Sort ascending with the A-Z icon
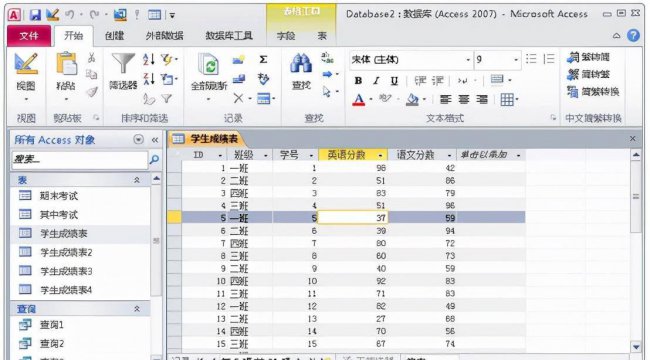Image resolution: width=650 pixels, height=360 pixels. (149, 59)
